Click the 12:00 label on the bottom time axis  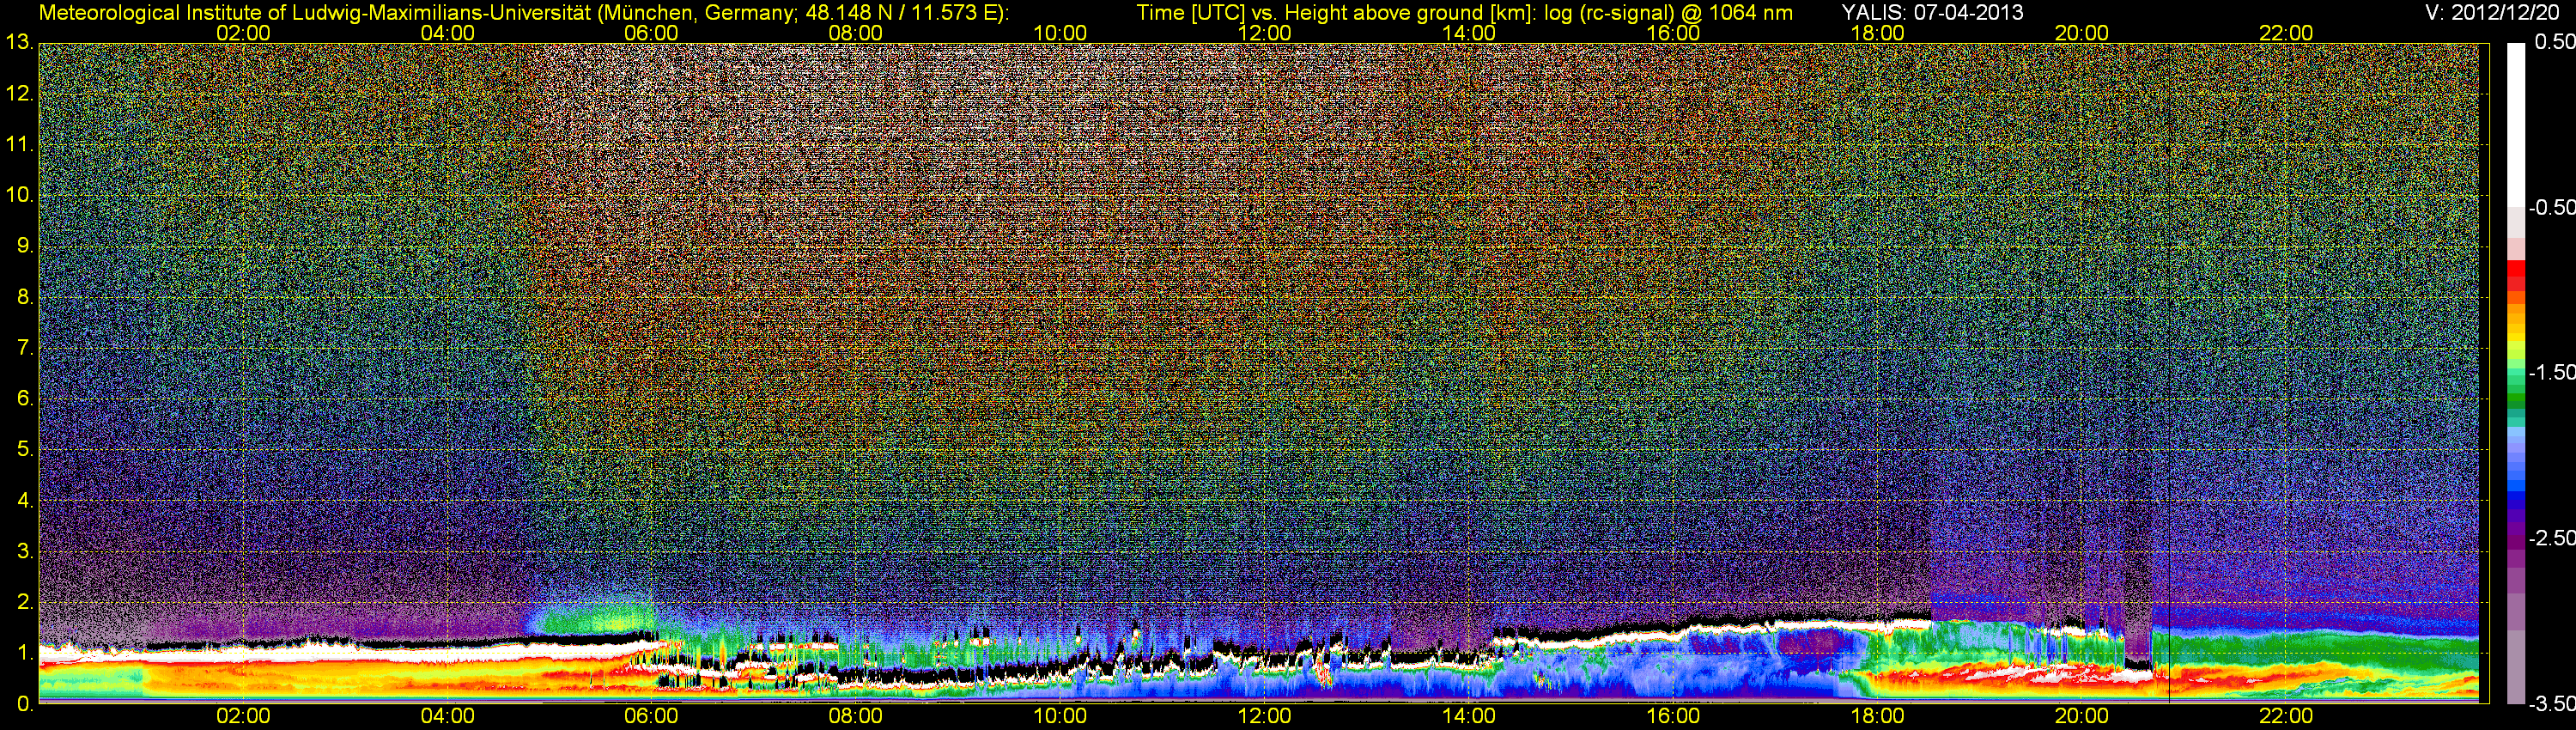pyautogui.click(x=1264, y=716)
